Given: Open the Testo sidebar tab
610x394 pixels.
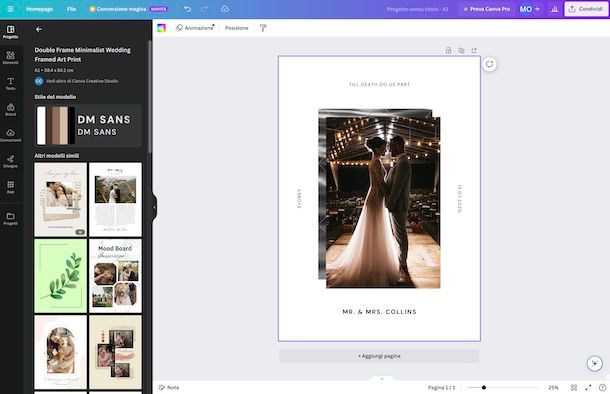Looking at the screenshot, I should pyautogui.click(x=11, y=83).
